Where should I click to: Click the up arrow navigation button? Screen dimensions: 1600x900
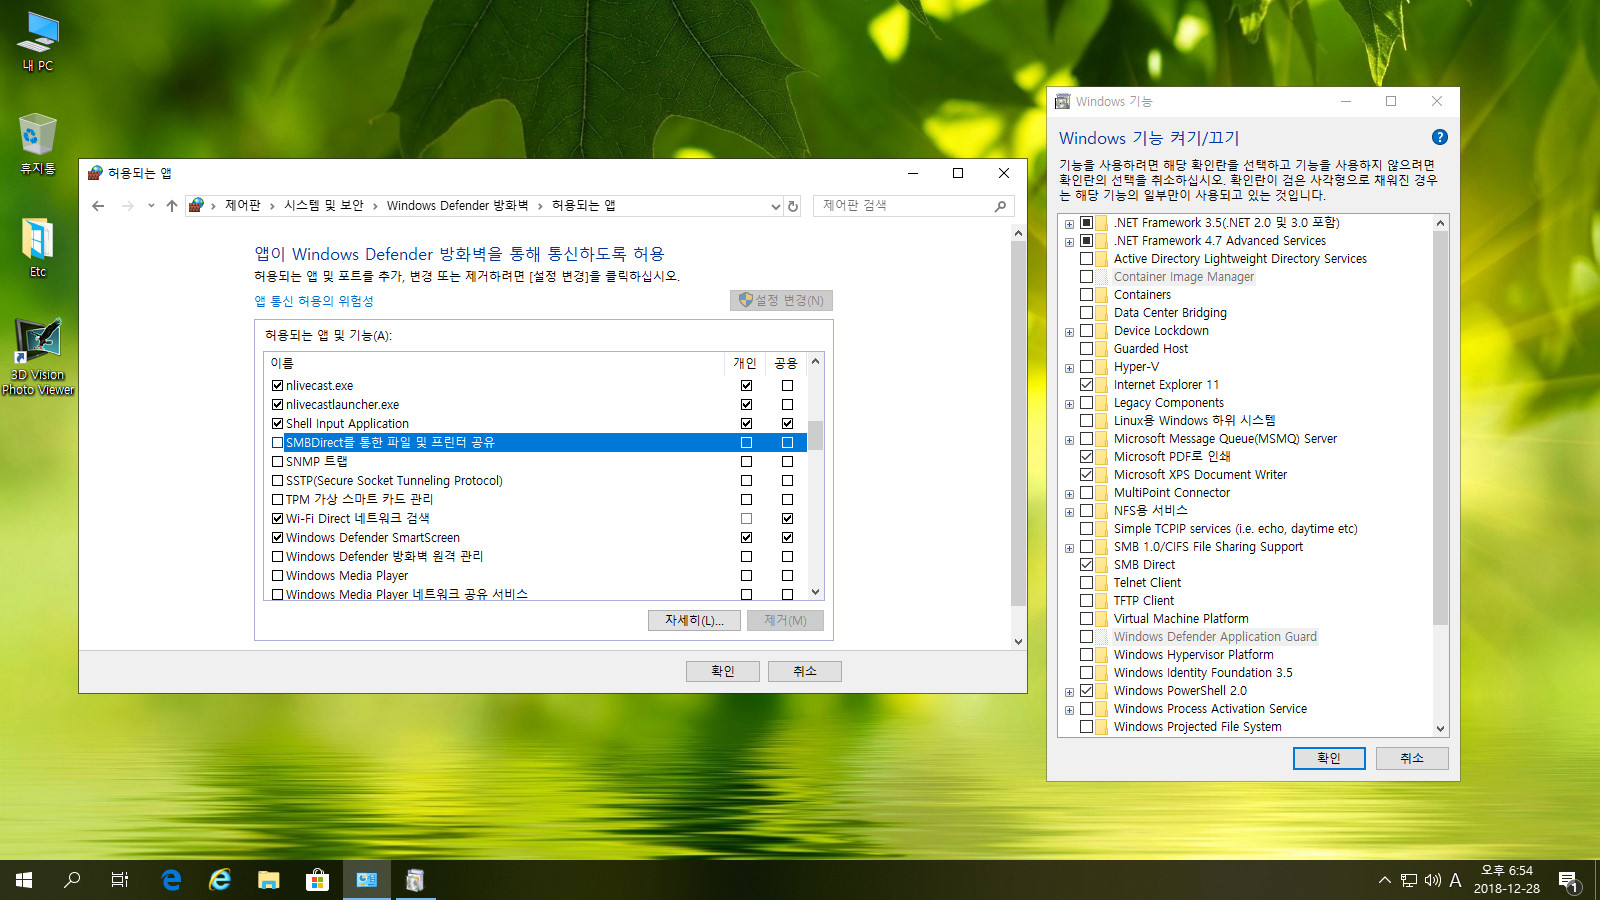pos(172,206)
